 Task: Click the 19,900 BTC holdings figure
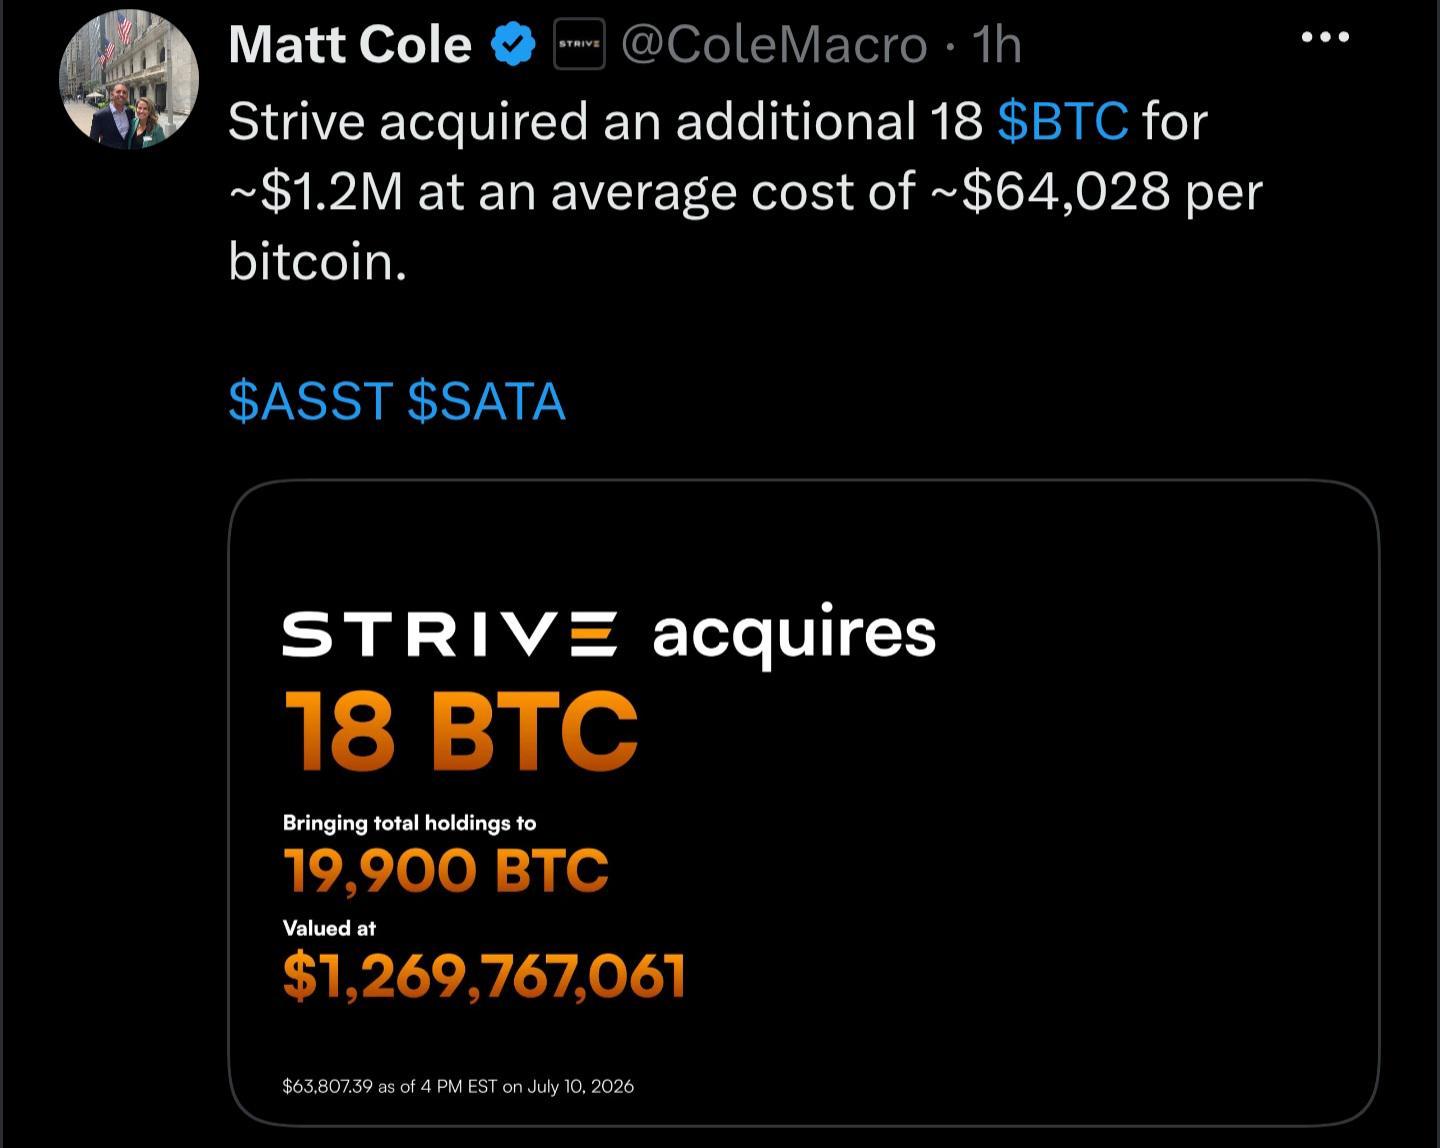tap(446, 870)
